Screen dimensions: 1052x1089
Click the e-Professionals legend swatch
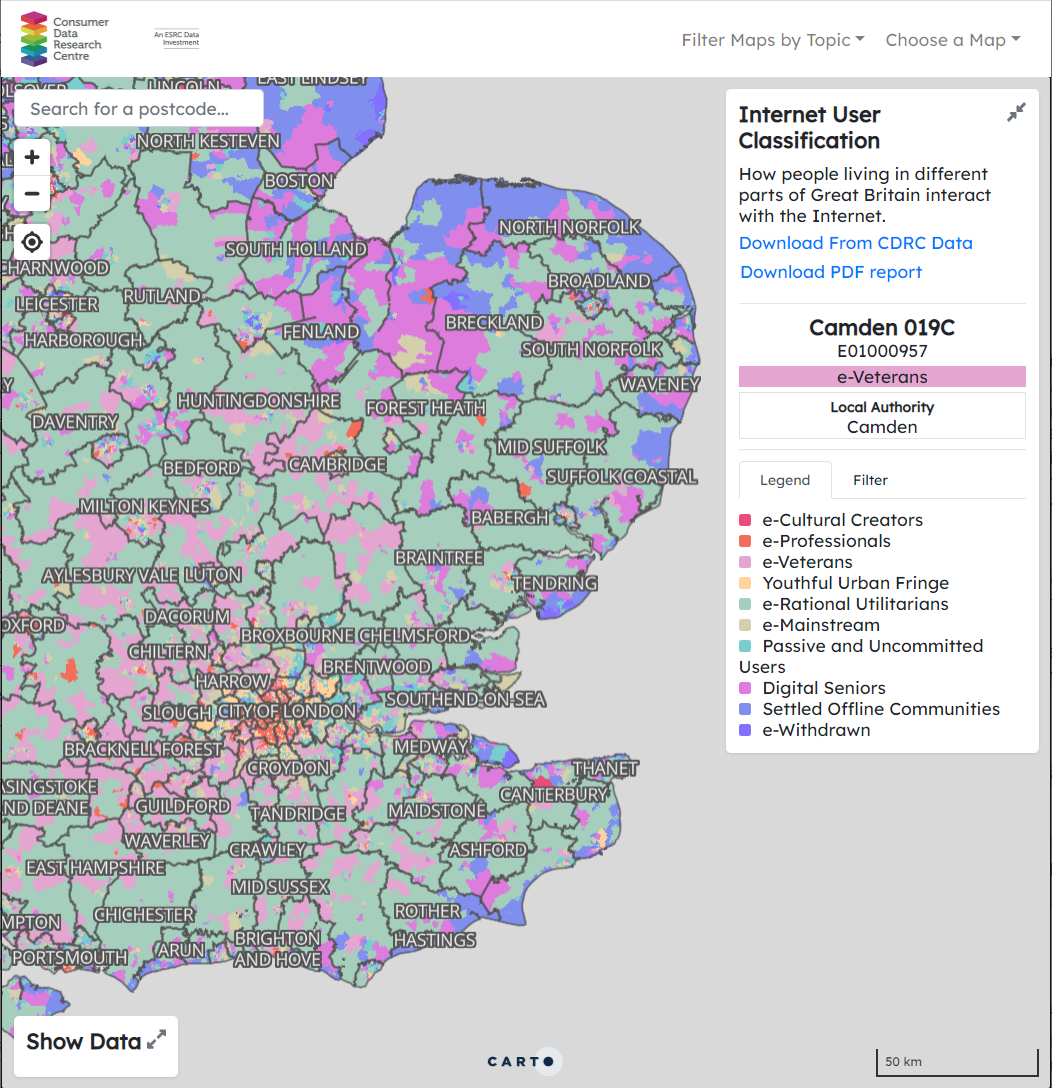(746, 541)
